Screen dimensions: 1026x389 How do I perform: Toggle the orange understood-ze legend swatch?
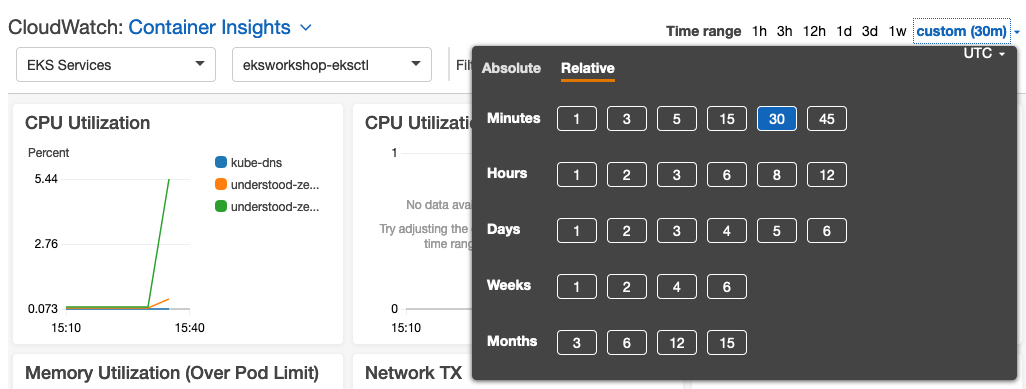pyautogui.click(x=221, y=184)
